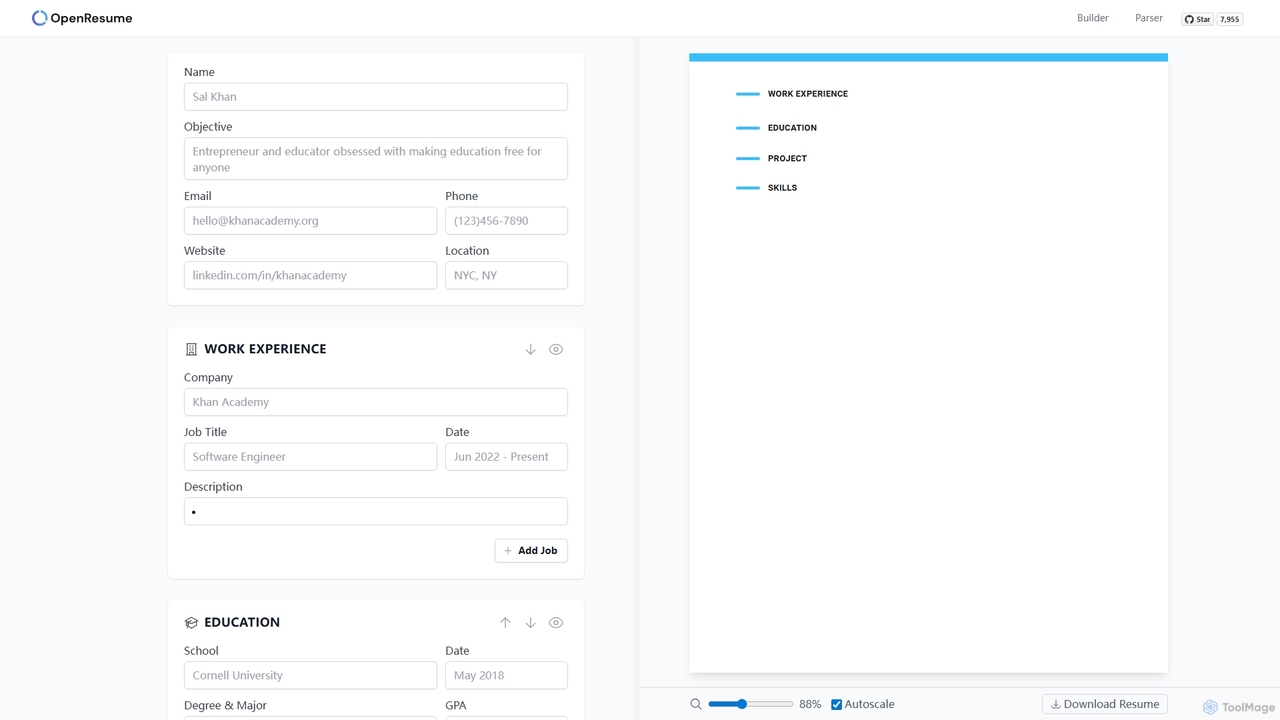Focus the work experience Date field
Viewport: 1280px width, 720px height.
point(506,457)
